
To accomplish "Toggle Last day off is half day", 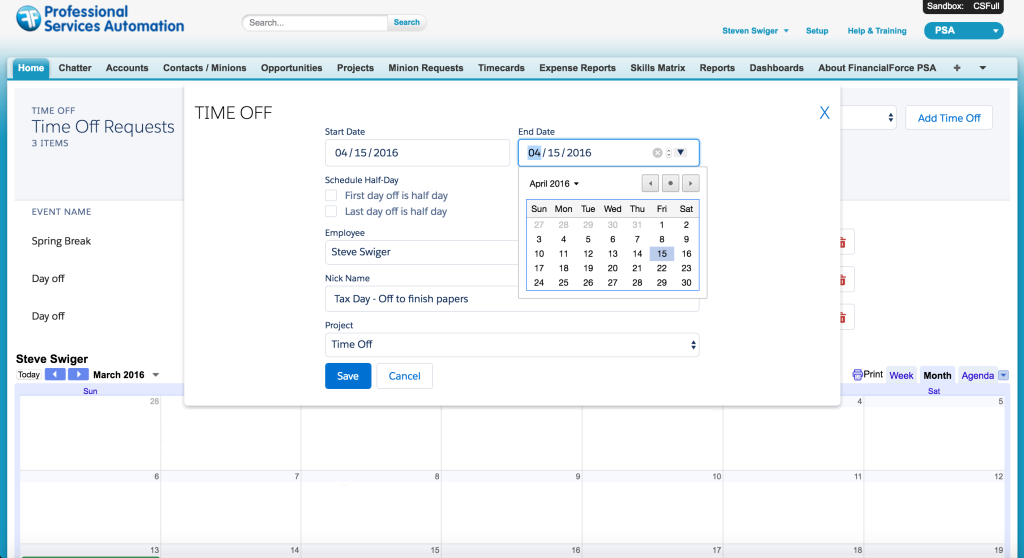I will pyautogui.click(x=331, y=211).
